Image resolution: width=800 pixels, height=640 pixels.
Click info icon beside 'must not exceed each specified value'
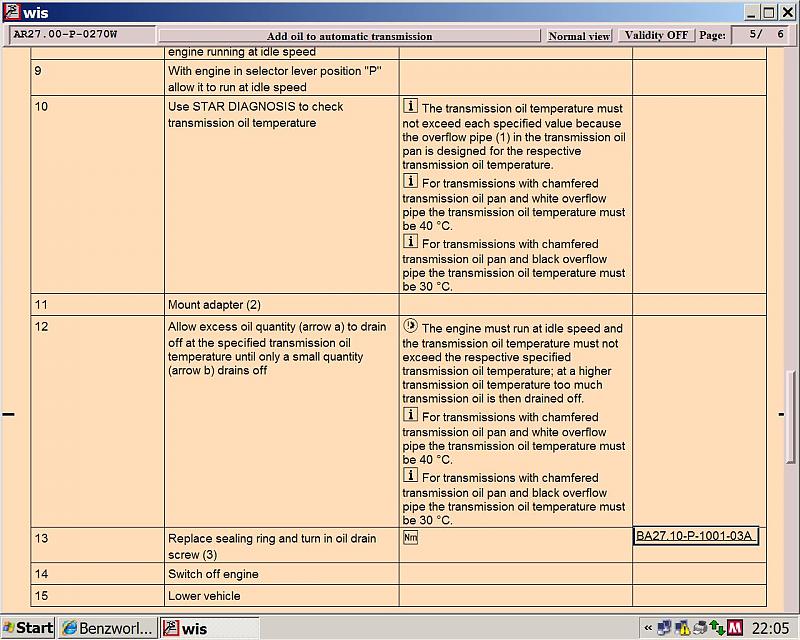410,106
